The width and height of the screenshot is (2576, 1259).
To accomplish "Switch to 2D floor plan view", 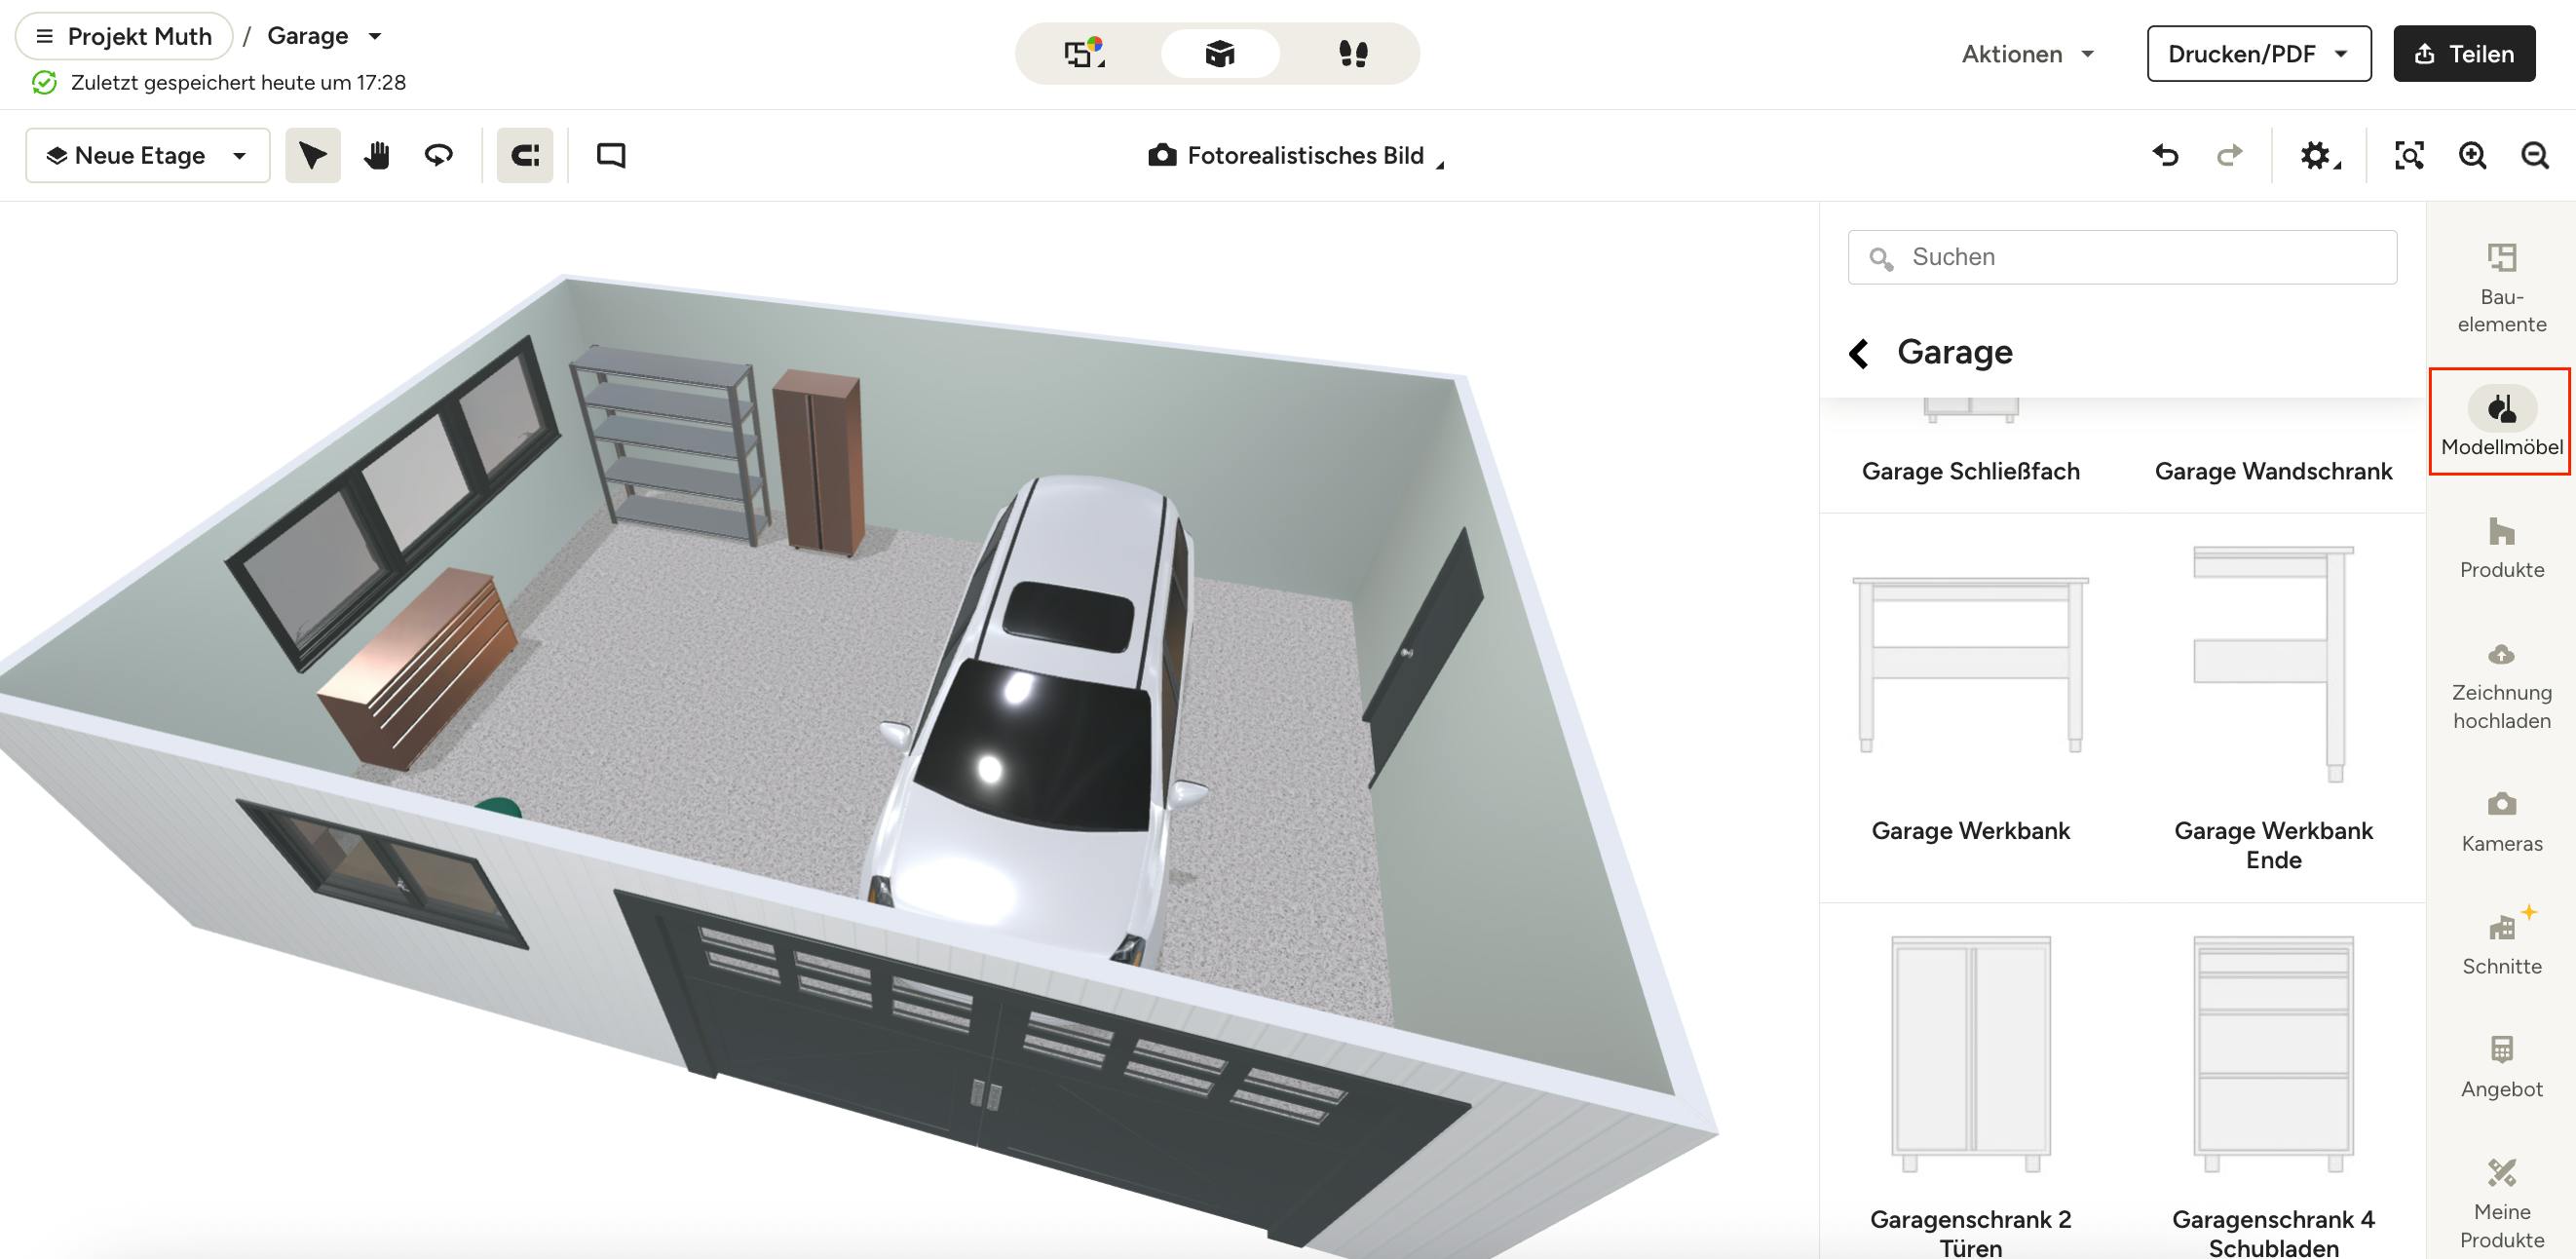I will [x=1085, y=53].
